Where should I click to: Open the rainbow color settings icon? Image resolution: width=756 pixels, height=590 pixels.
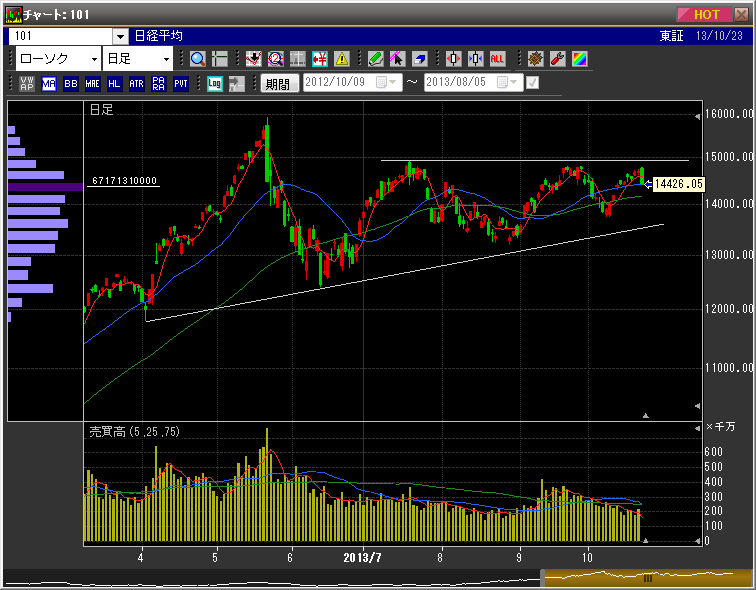tap(580, 59)
